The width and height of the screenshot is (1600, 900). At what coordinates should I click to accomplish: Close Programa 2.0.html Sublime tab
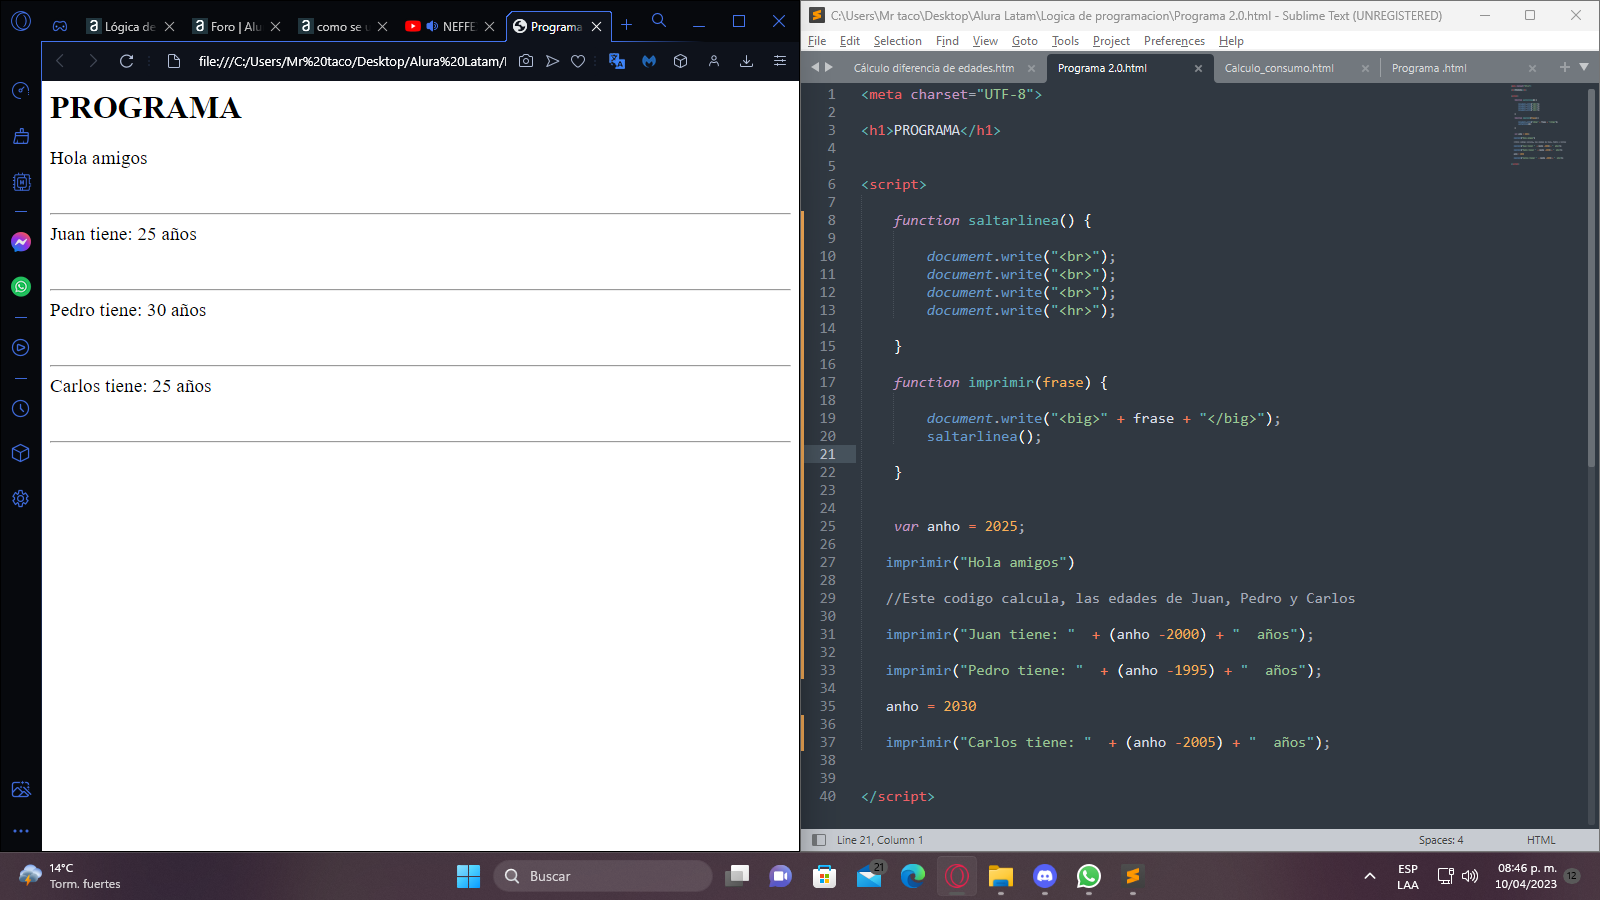click(1198, 68)
